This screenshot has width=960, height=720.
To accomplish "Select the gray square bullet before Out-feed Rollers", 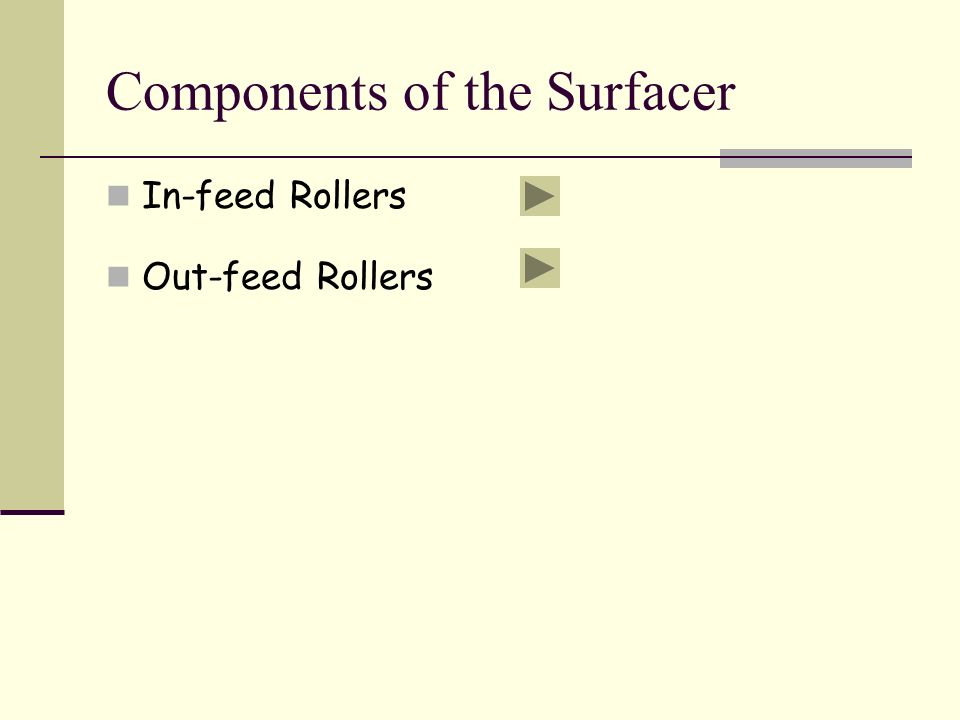I will pyautogui.click(x=118, y=277).
